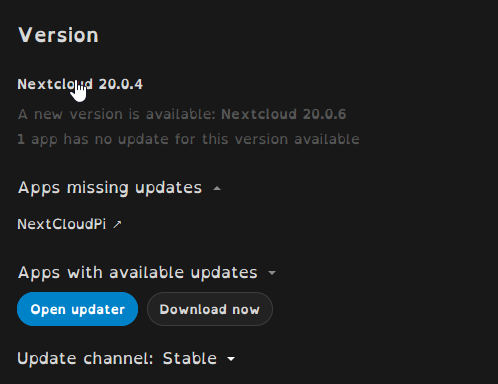Click the external link arrow beside NextCloudPi
This screenshot has height=384, width=498.
pos(117,224)
